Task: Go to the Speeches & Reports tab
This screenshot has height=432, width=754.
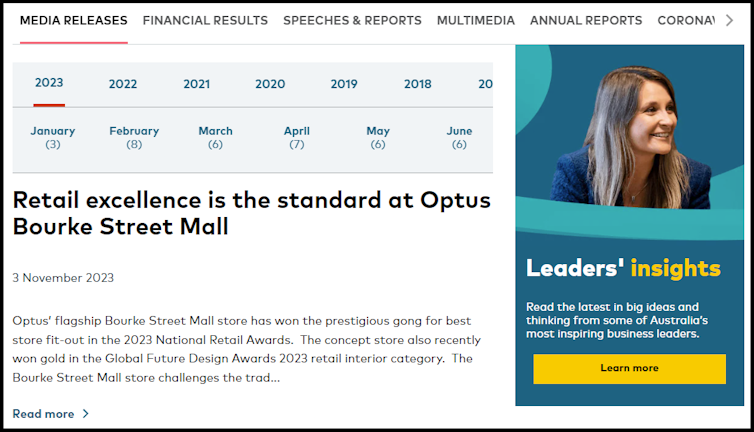Action: pos(352,20)
